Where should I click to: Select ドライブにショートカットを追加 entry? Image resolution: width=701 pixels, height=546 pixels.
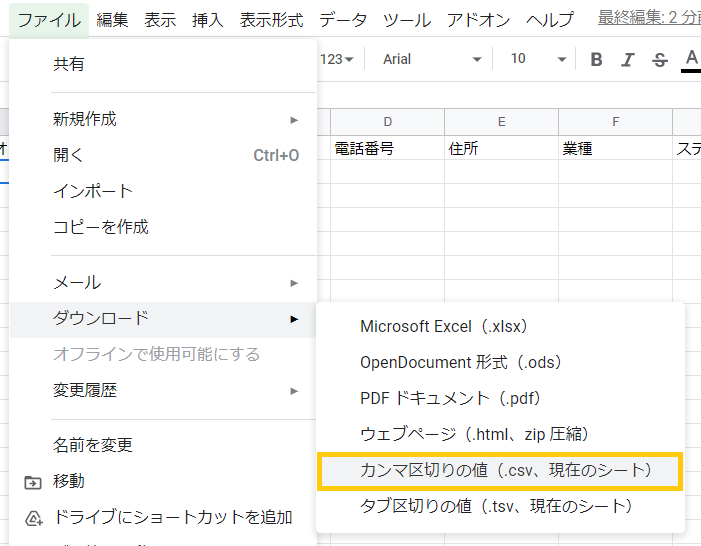click(x=163, y=517)
